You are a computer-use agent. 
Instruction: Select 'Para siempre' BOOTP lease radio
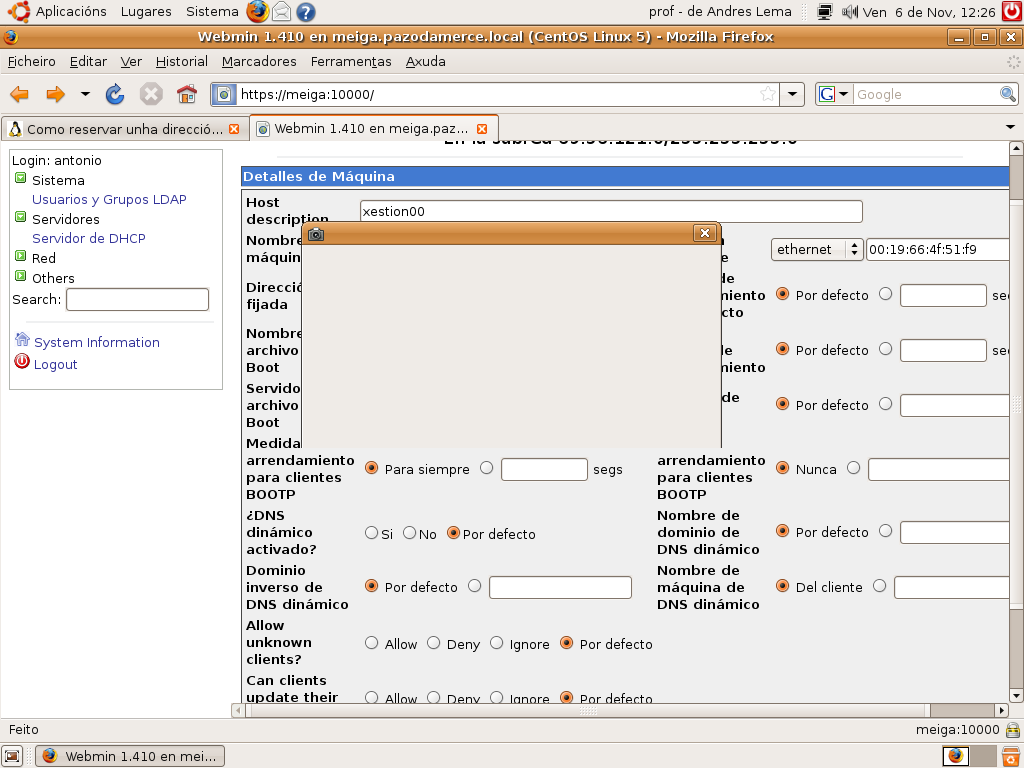372,468
